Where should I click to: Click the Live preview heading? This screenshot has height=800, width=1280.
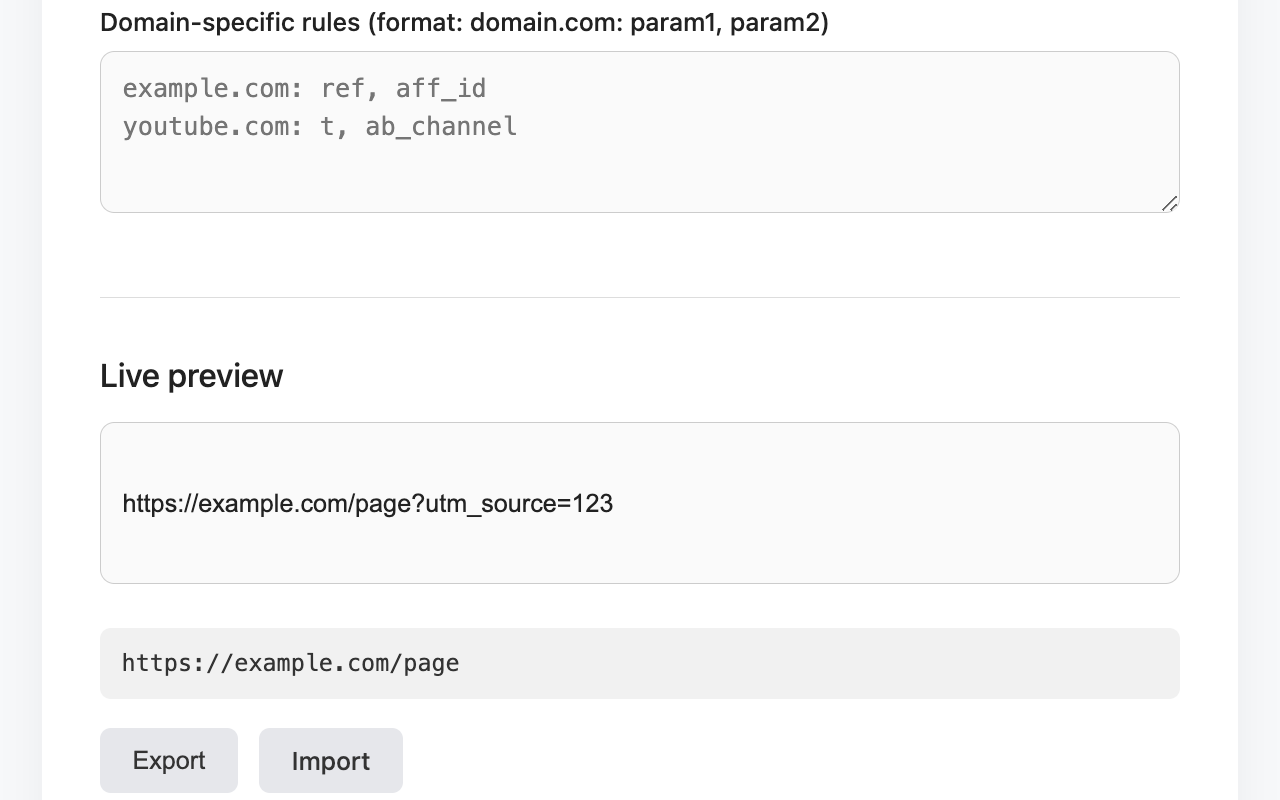191,375
